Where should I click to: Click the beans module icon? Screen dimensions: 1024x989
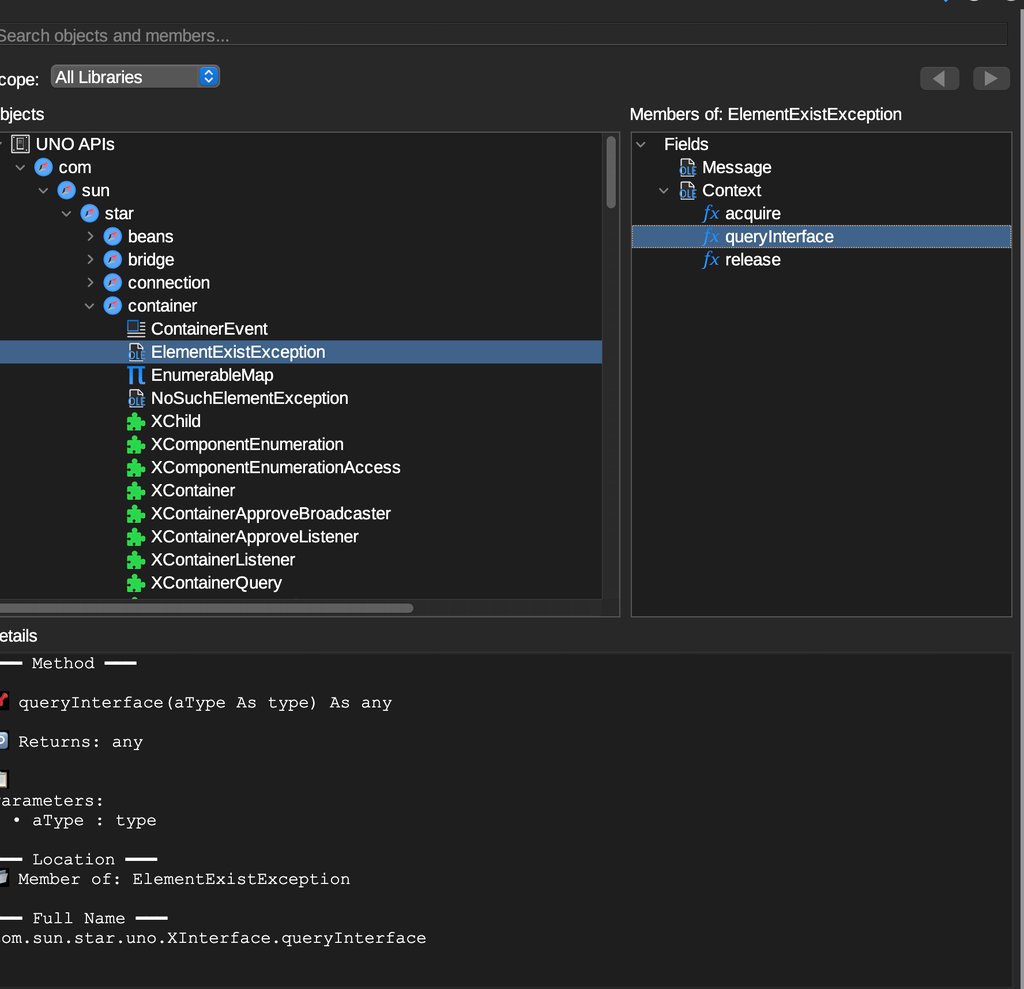tap(113, 237)
